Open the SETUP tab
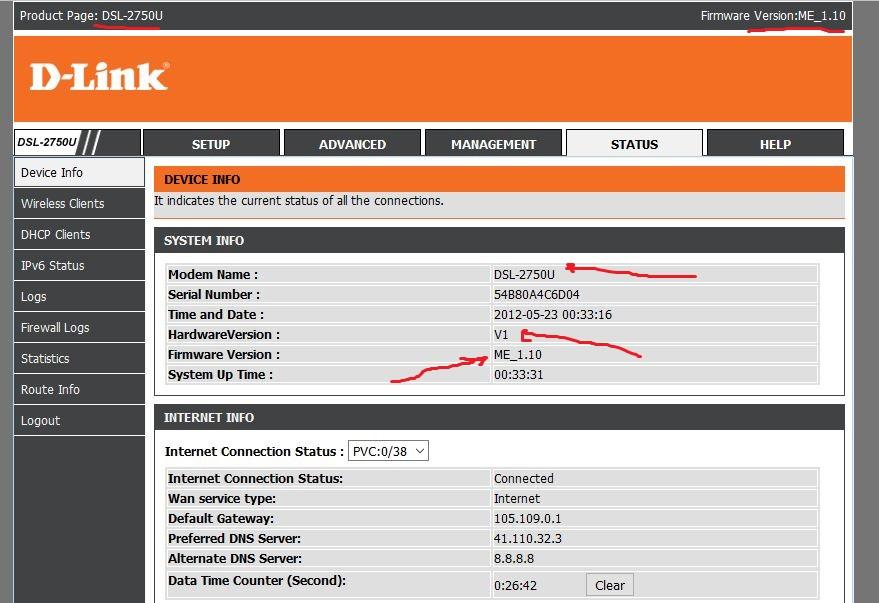The width and height of the screenshot is (879, 603). [211, 144]
